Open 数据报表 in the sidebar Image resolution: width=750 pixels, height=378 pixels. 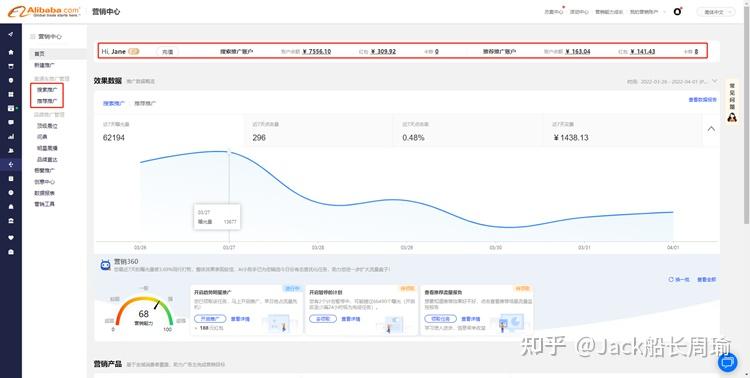44,193
